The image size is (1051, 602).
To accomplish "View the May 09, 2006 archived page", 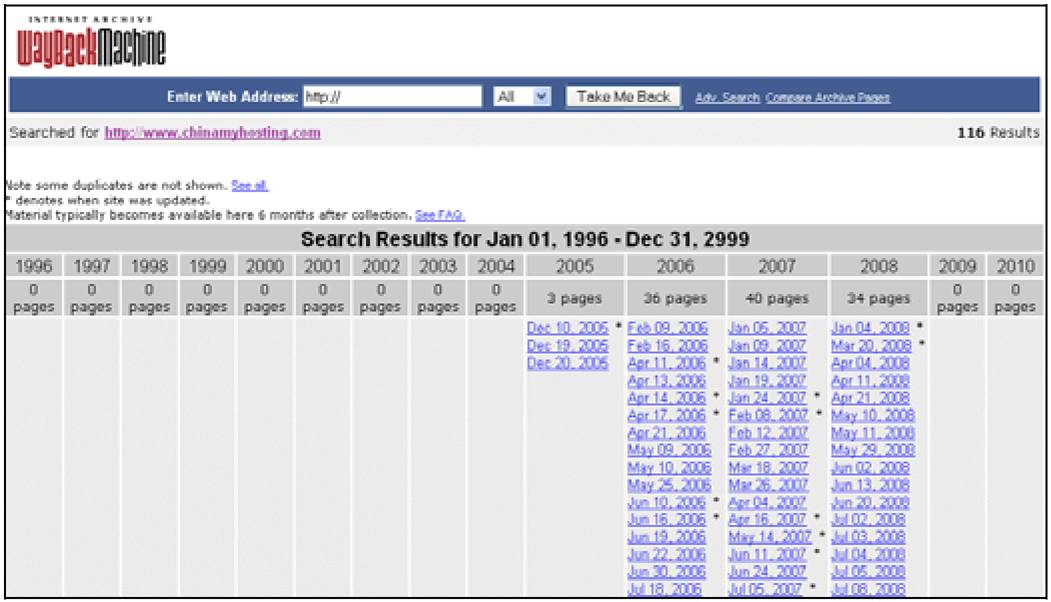I will [x=669, y=450].
